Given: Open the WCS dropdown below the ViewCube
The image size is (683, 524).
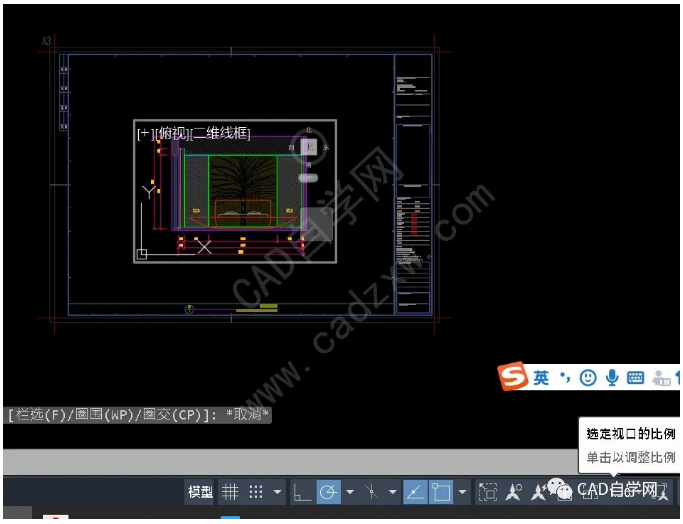Looking at the screenshot, I should point(308,178).
